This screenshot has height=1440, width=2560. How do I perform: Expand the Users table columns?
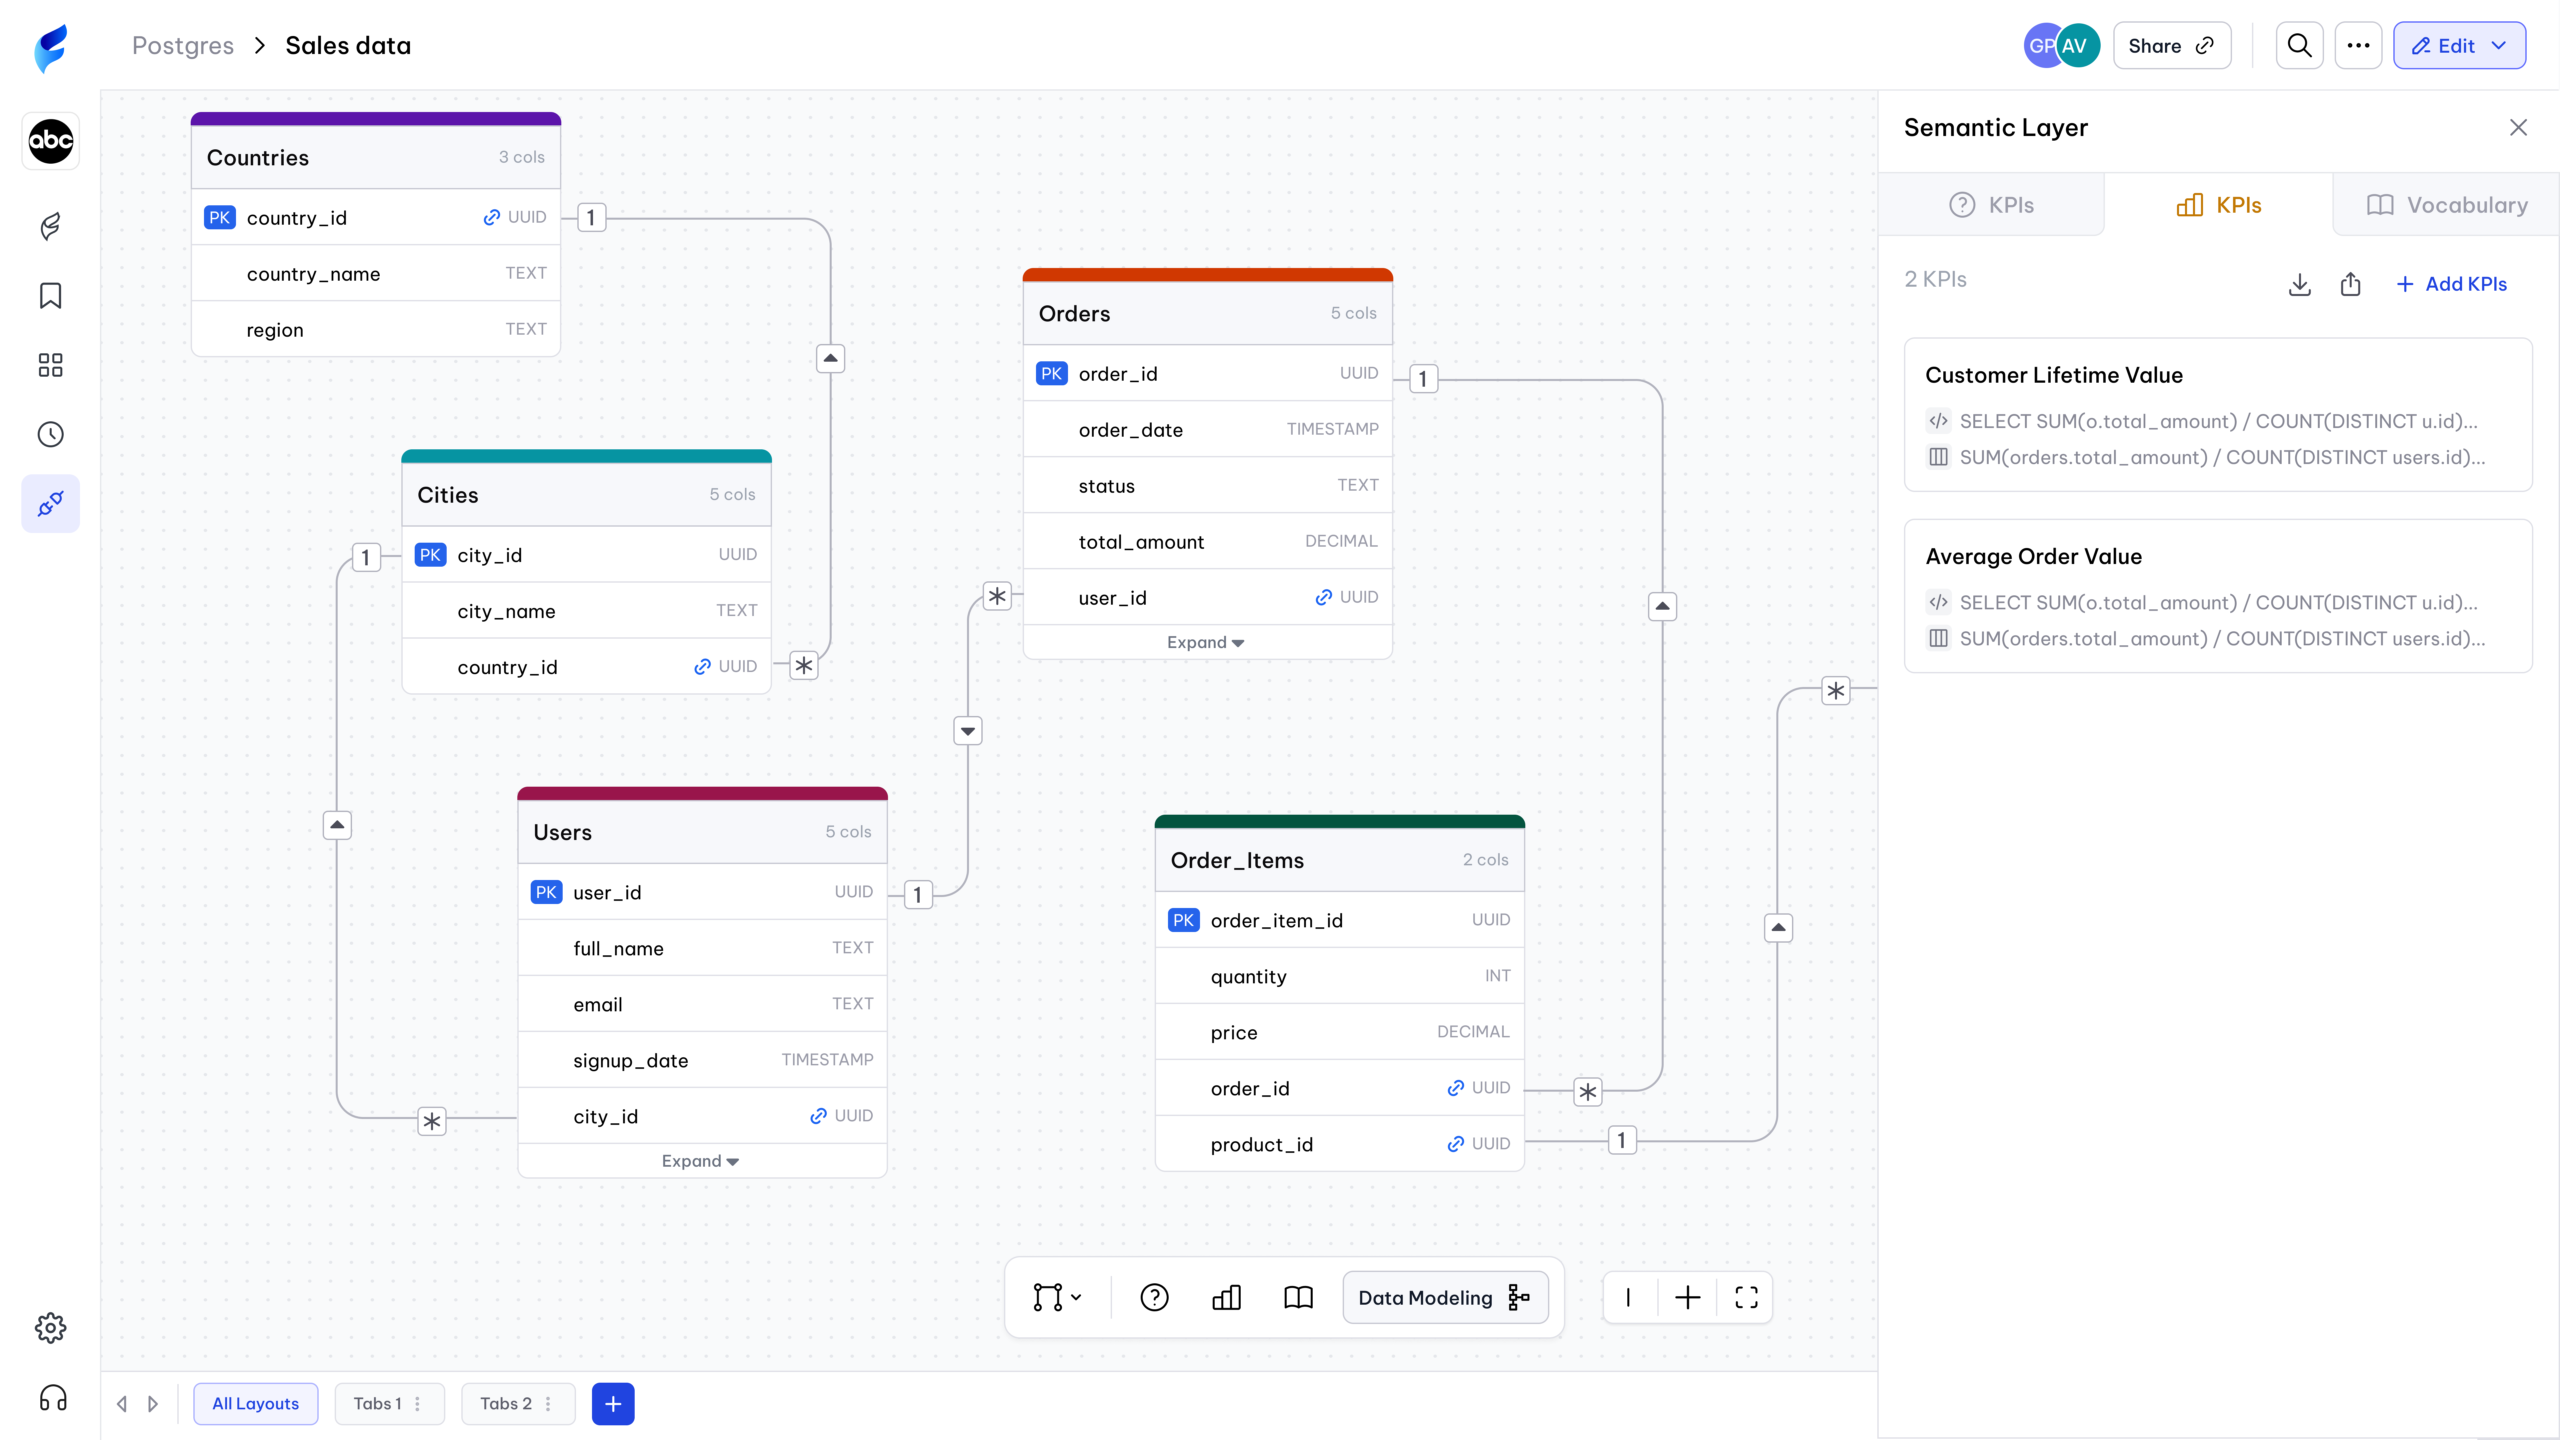click(700, 1161)
